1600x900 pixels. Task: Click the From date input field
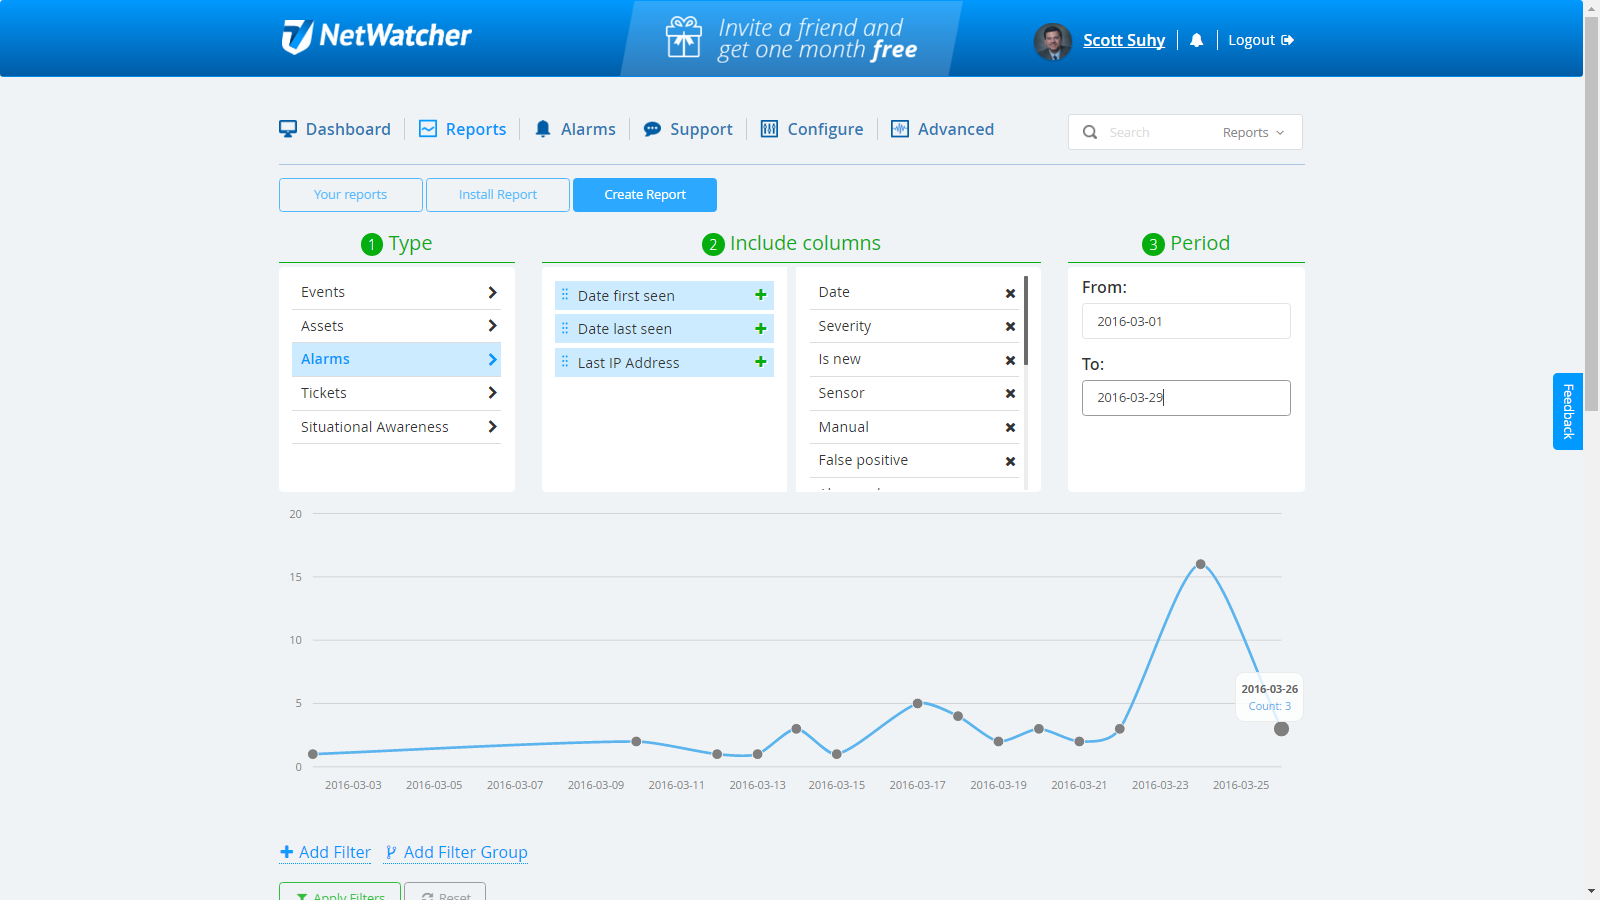pos(1185,321)
